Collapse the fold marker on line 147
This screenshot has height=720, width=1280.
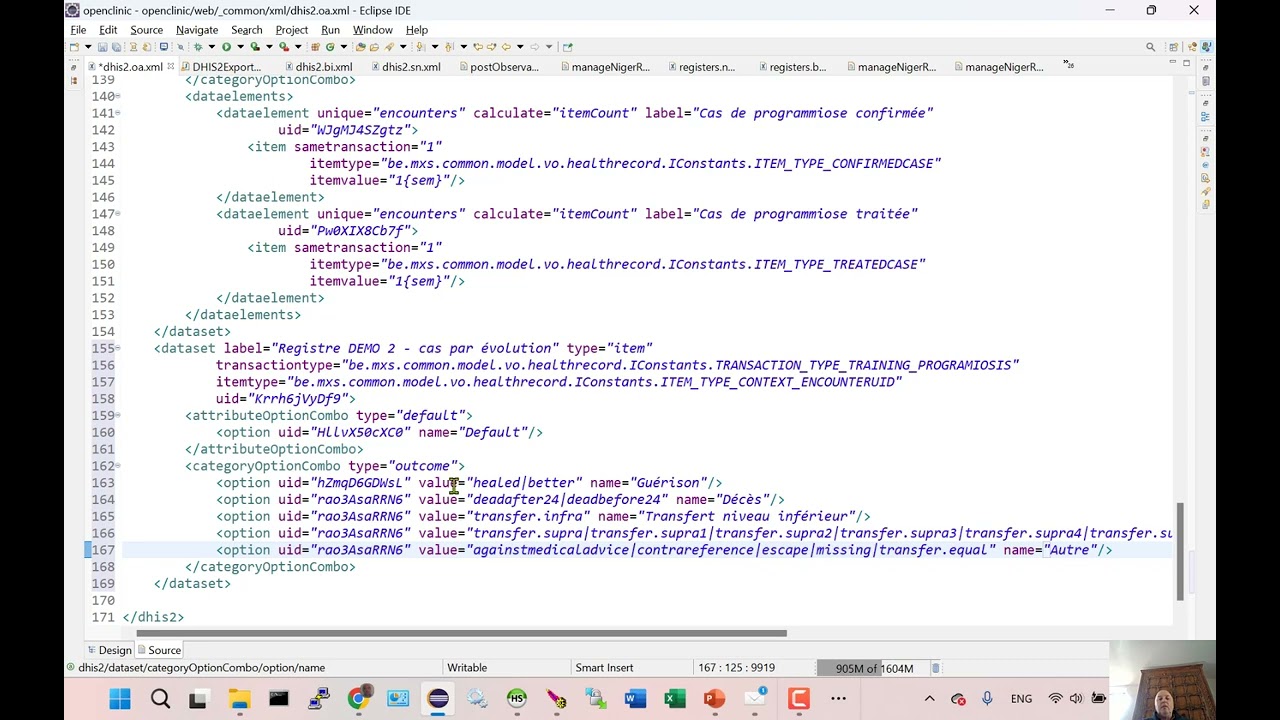tap(118, 214)
